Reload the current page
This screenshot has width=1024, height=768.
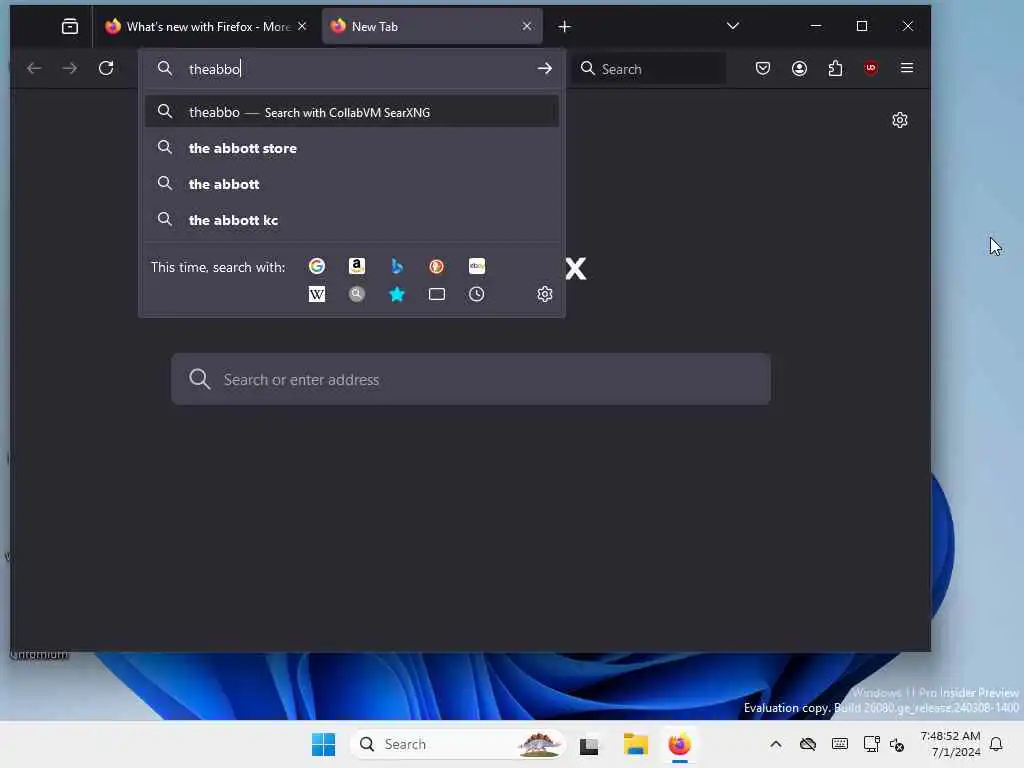[x=106, y=68]
